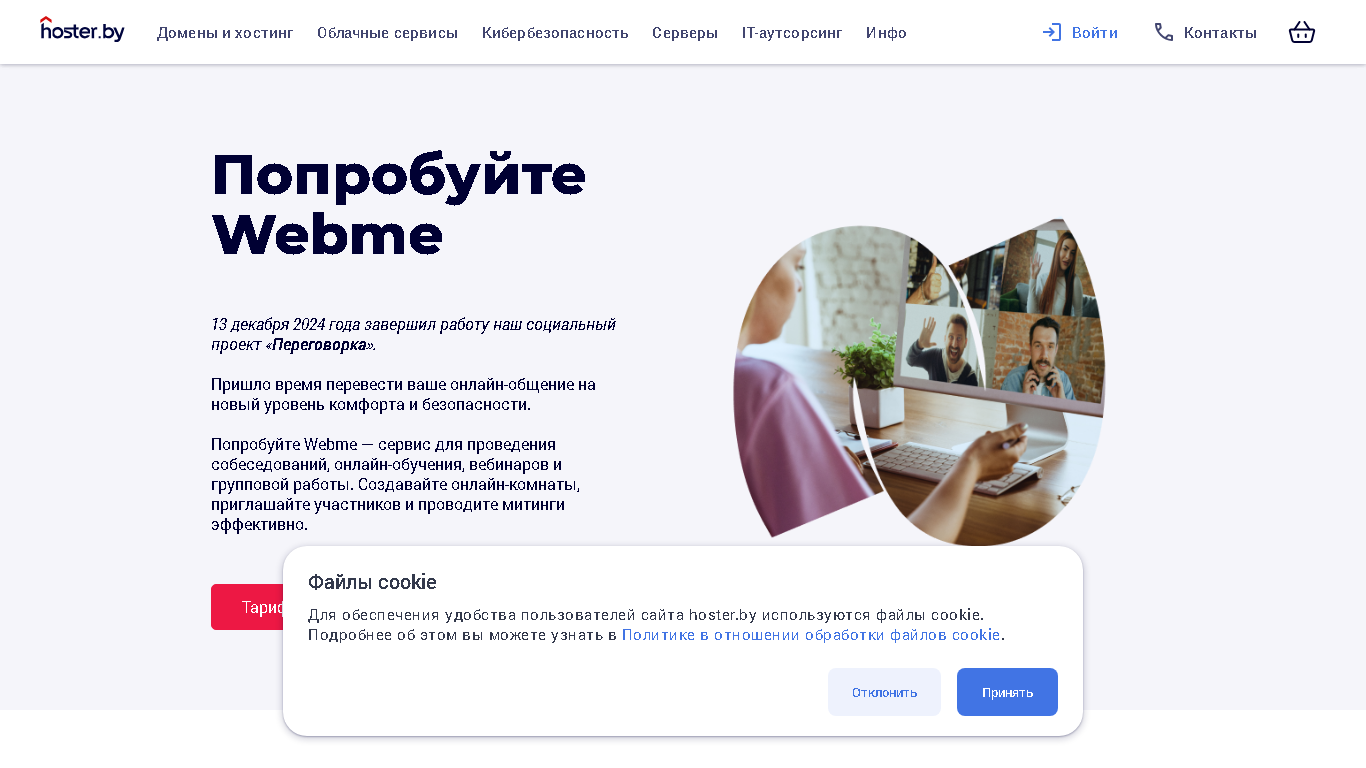Viewport: 1366px width, 768px height.
Task: Click the video call hero image
Action: point(919,380)
